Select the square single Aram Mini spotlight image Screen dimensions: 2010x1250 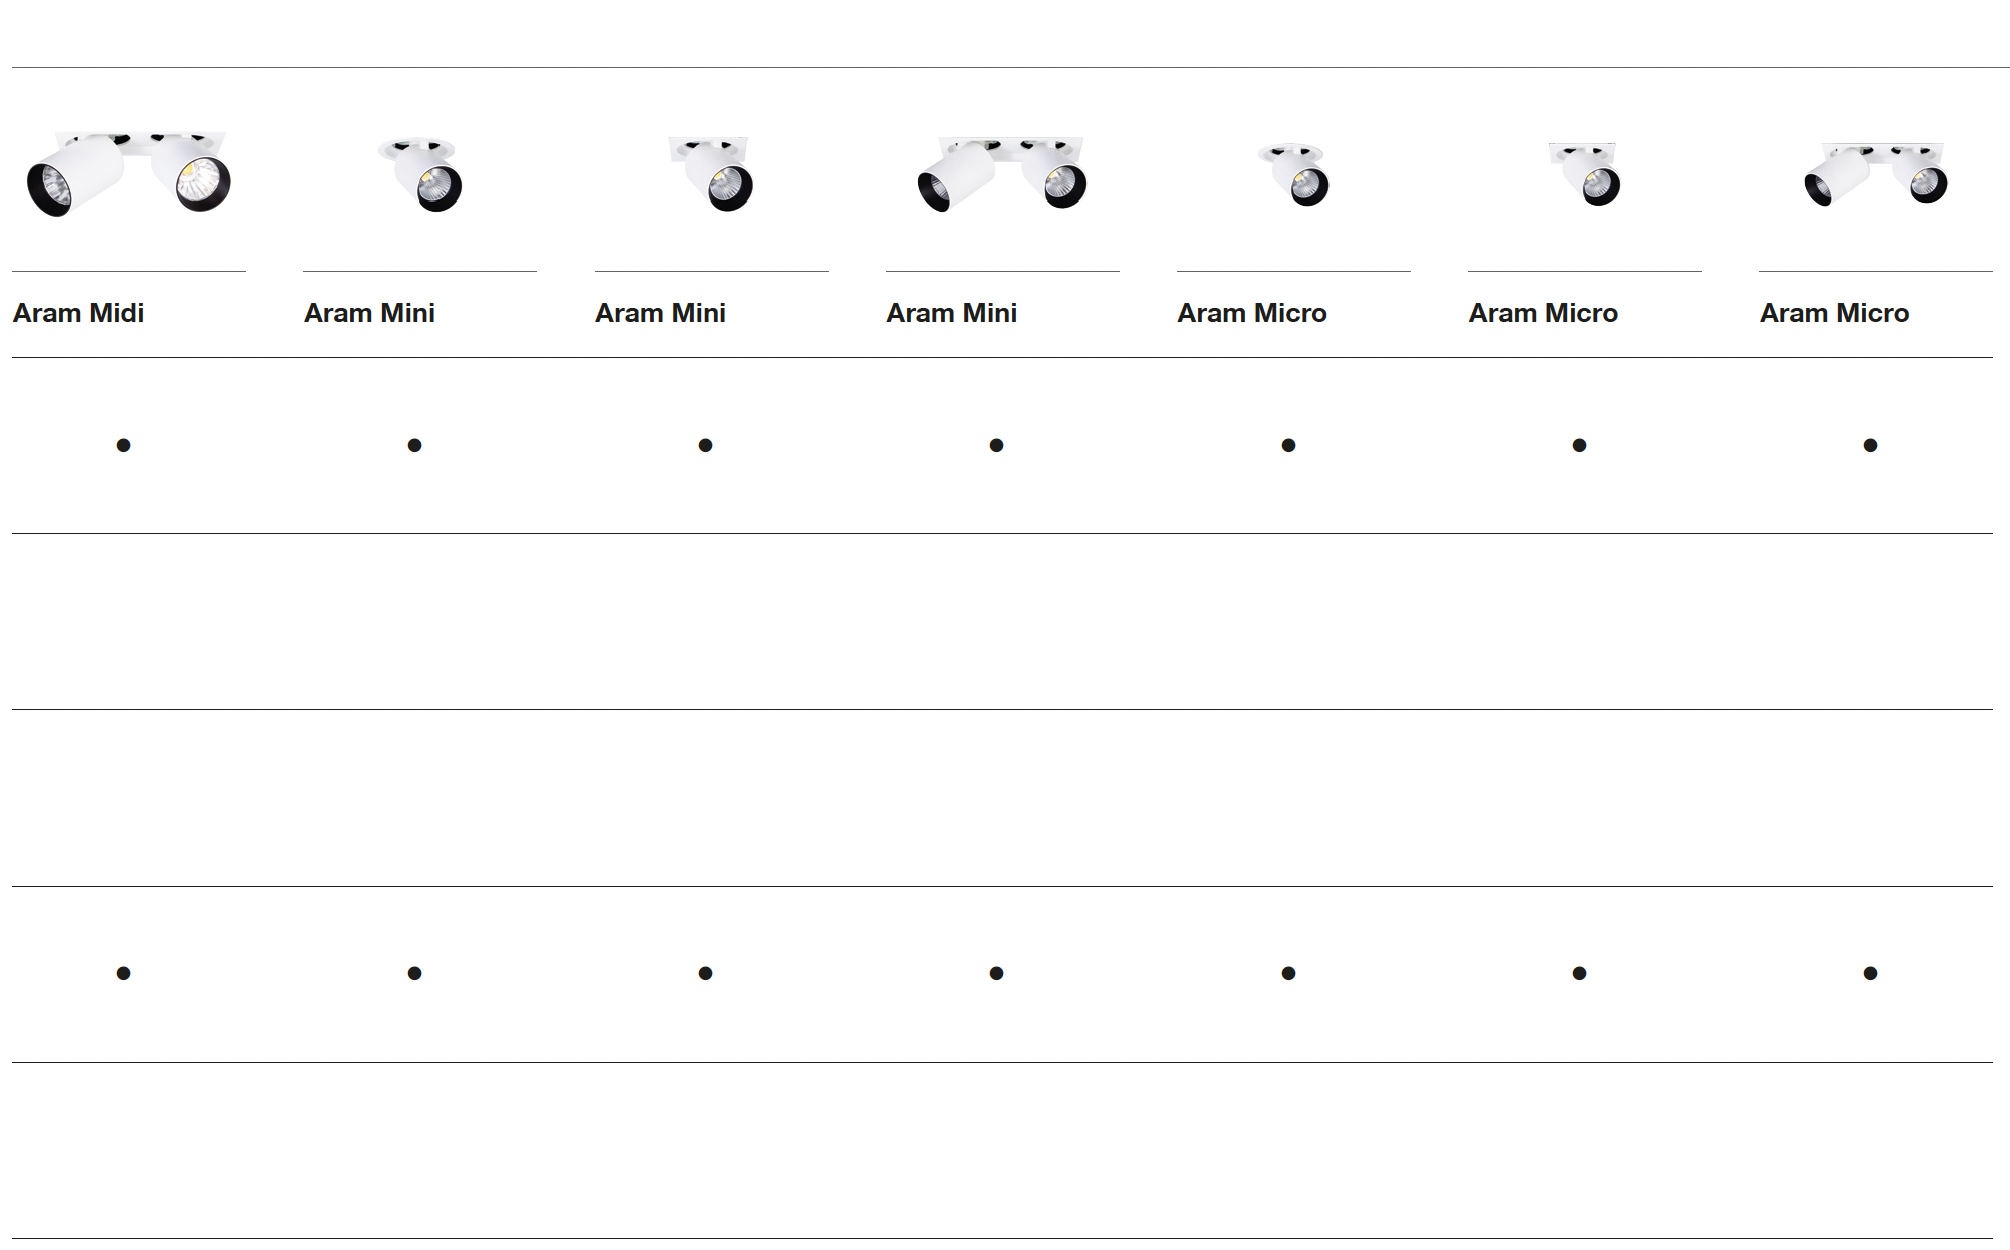(x=711, y=175)
